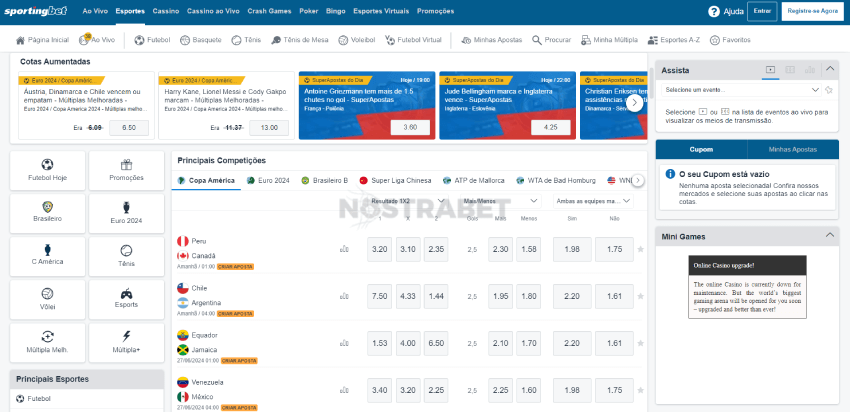Viewport: 850px width, 412px height.
Task: Go to Página Inicial home icon
Action: pyautogui.click(x=21, y=40)
